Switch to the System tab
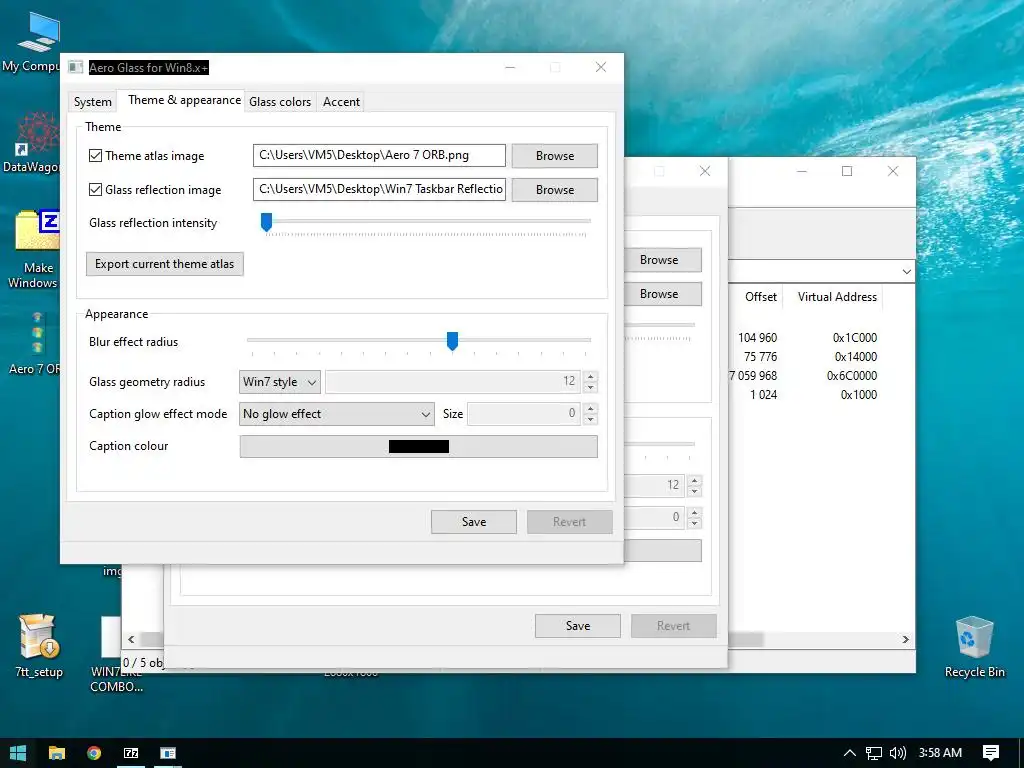Screen dimensions: 1024x768 (93, 102)
